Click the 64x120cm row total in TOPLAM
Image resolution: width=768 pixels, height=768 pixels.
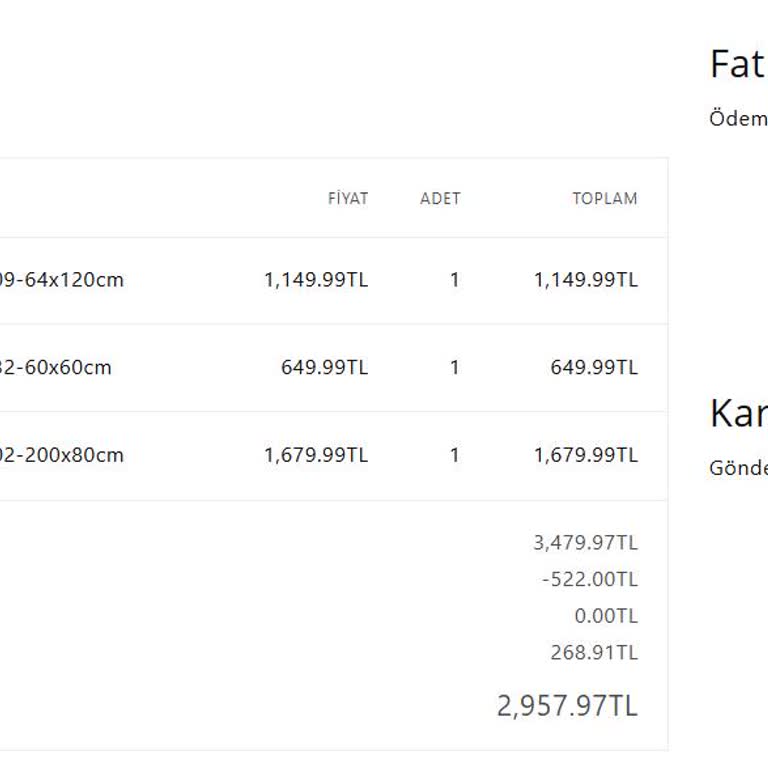tap(585, 280)
